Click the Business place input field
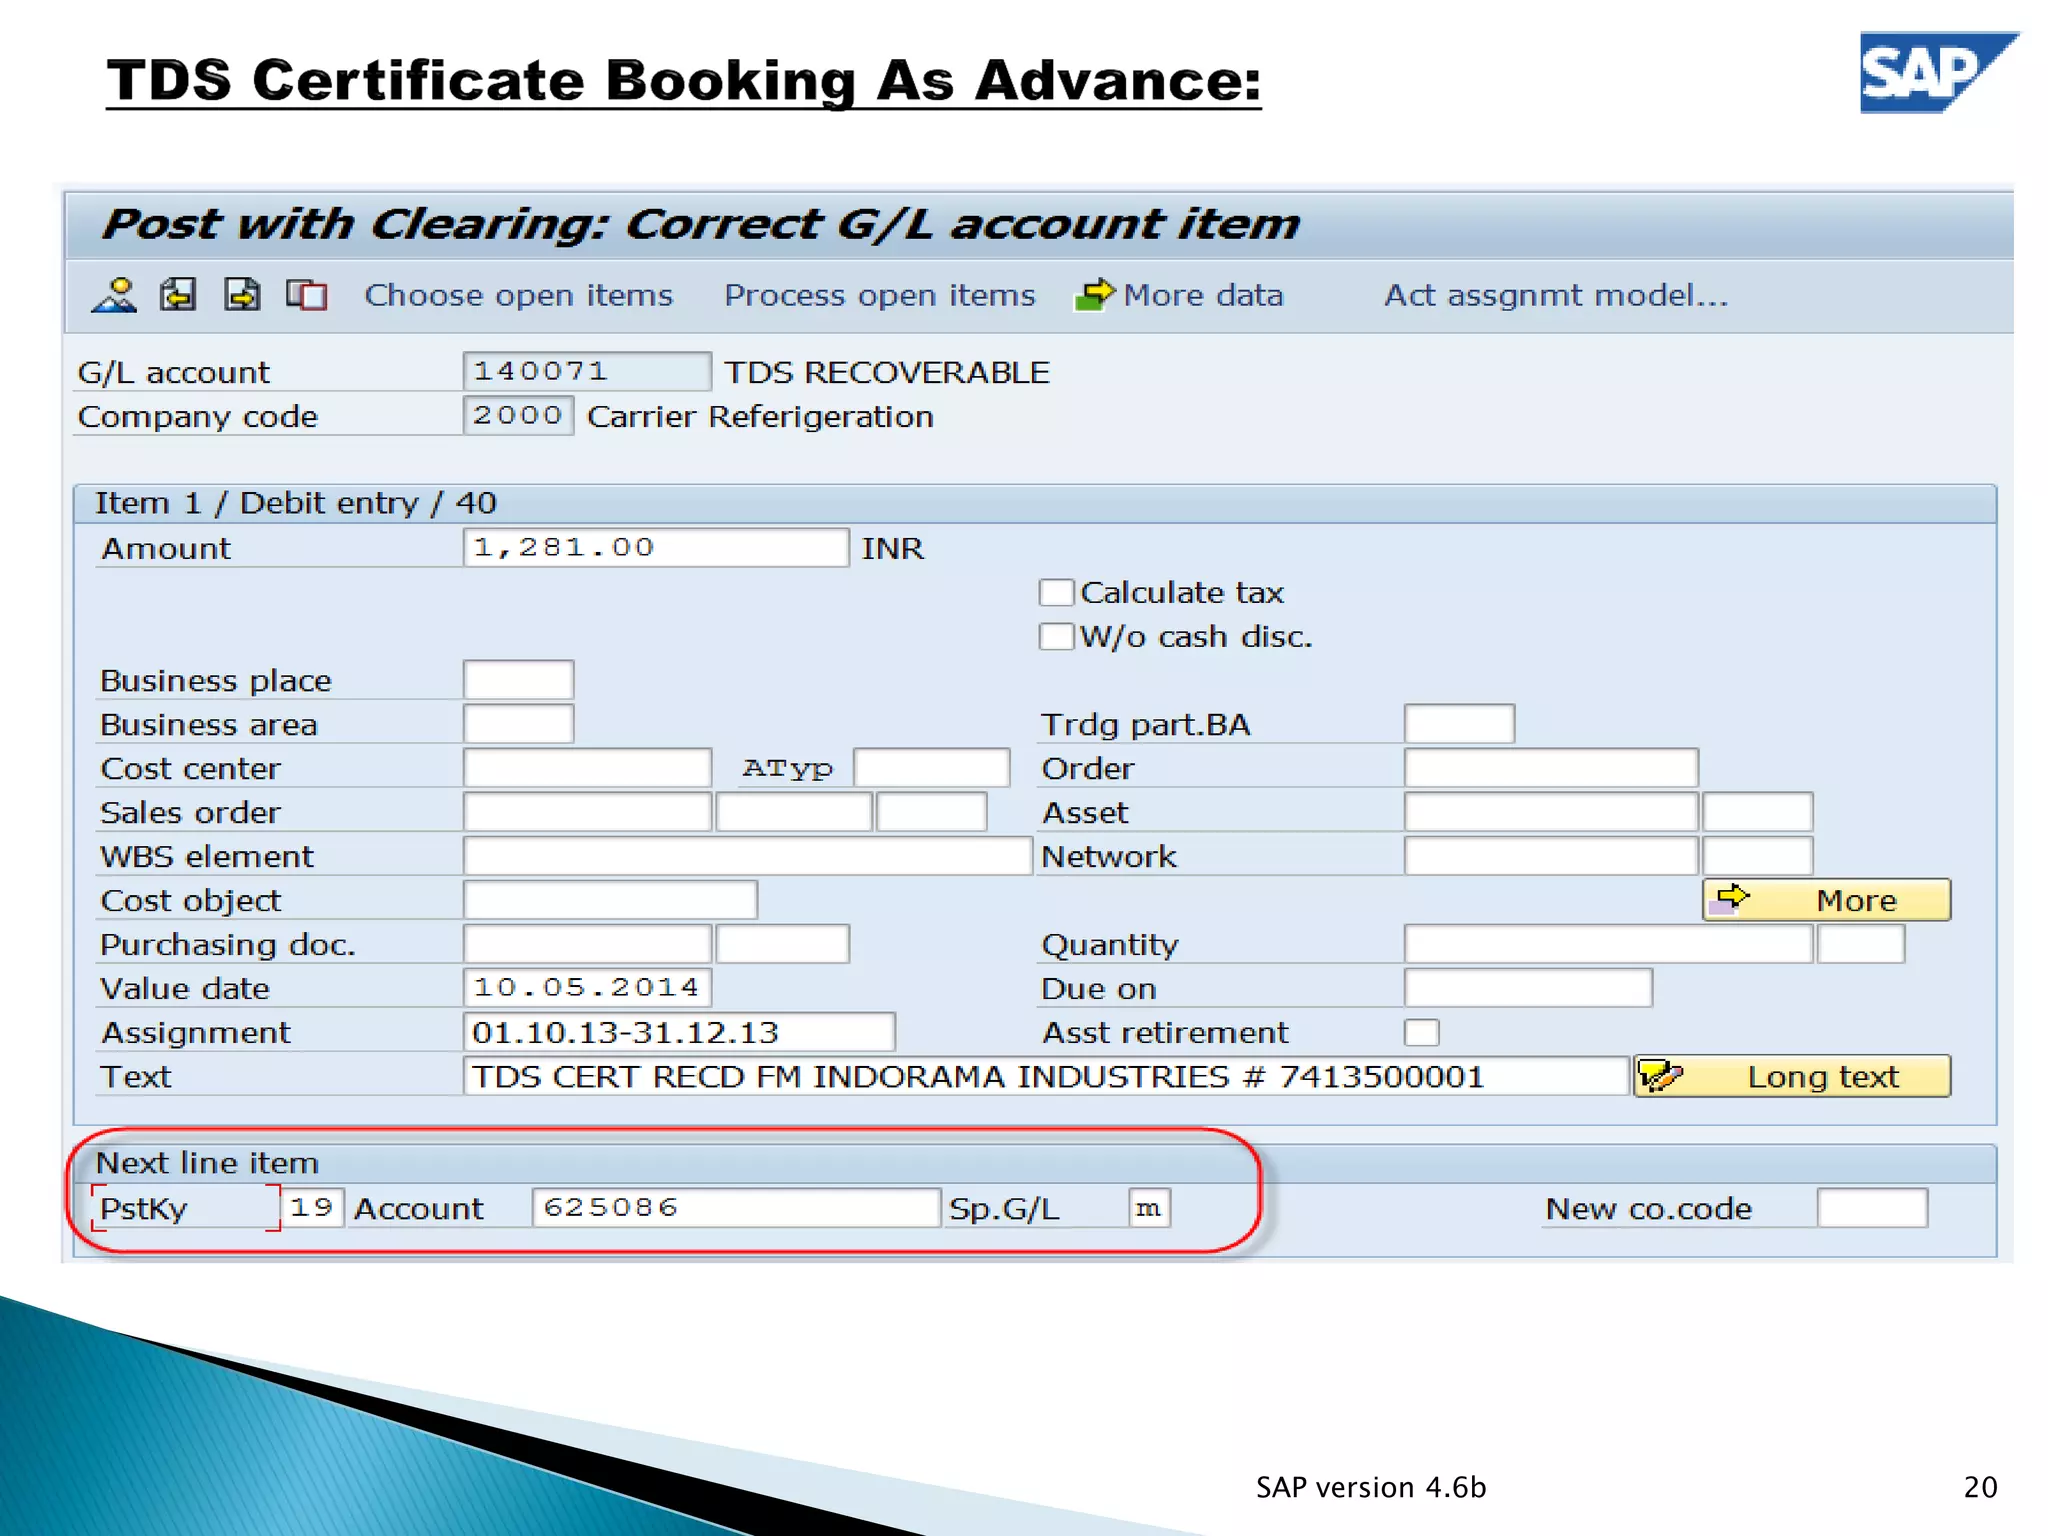 (x=518, y=680)
